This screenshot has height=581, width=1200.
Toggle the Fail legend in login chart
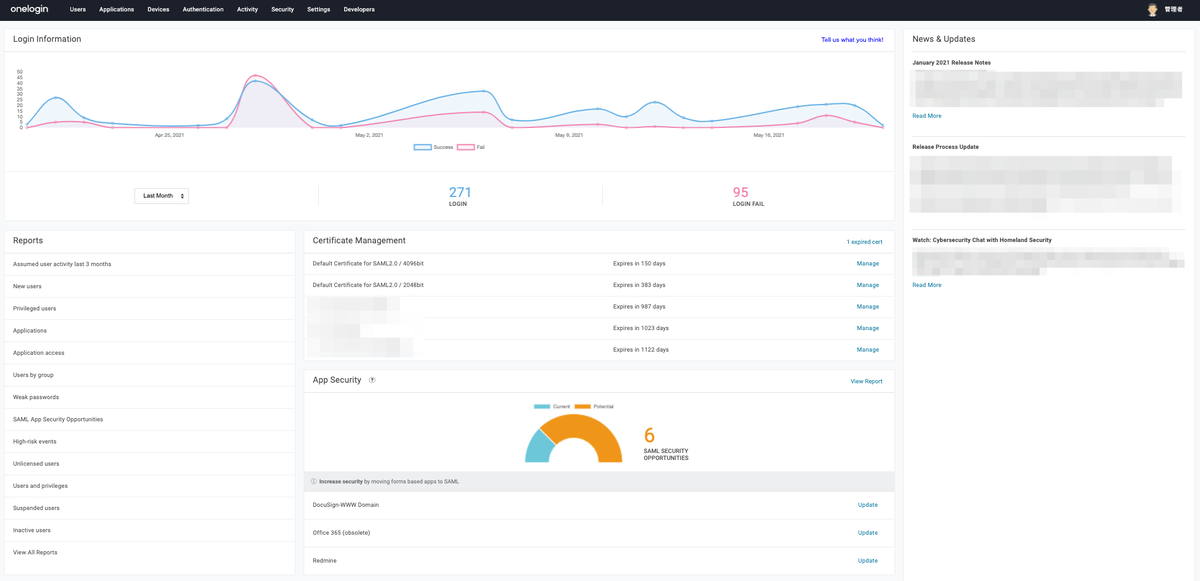471,147
